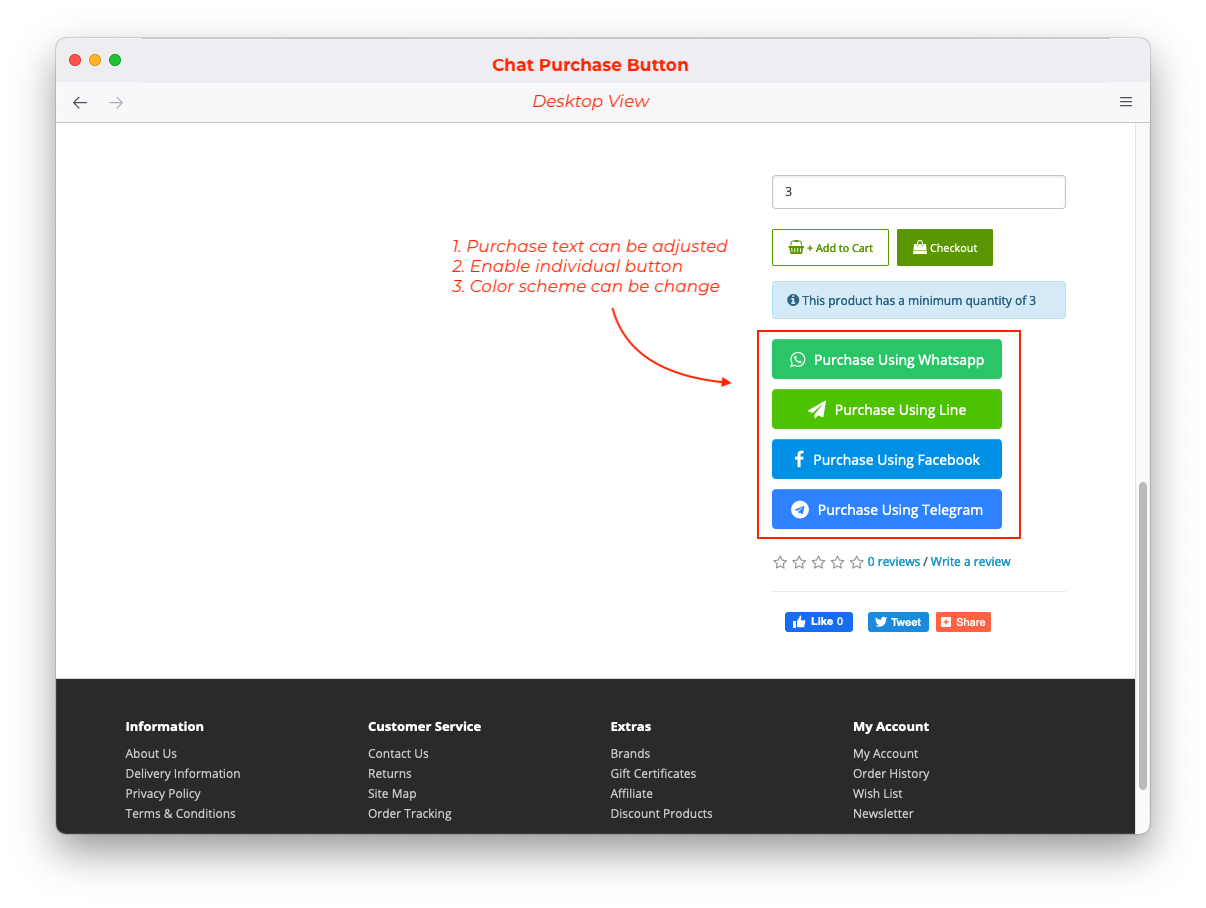Click the Add to Cart button
This screenshot has width=1206, height=908.
(830, 248)
